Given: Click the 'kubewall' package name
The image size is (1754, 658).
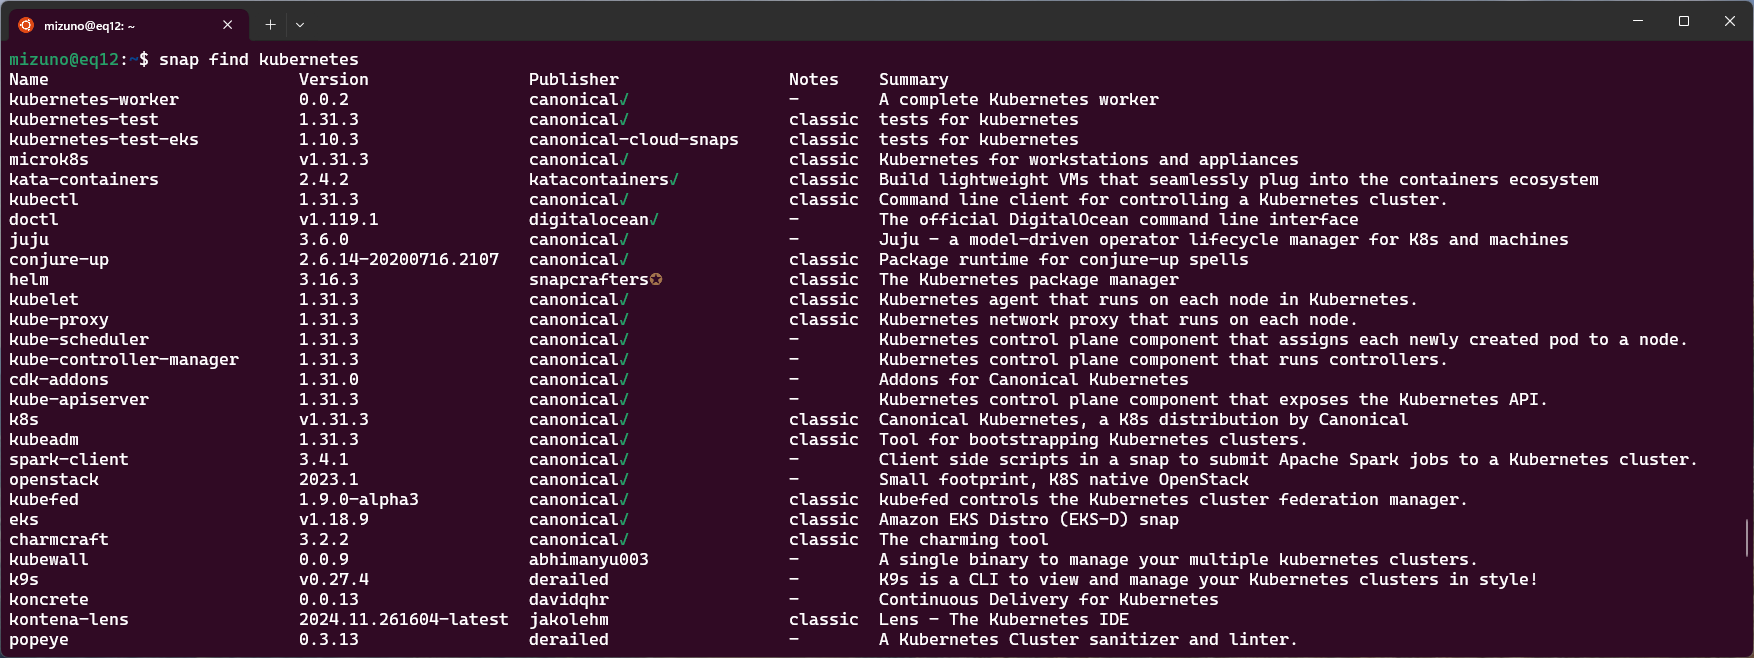Looking at the screenshot, I should pos(49,560).
